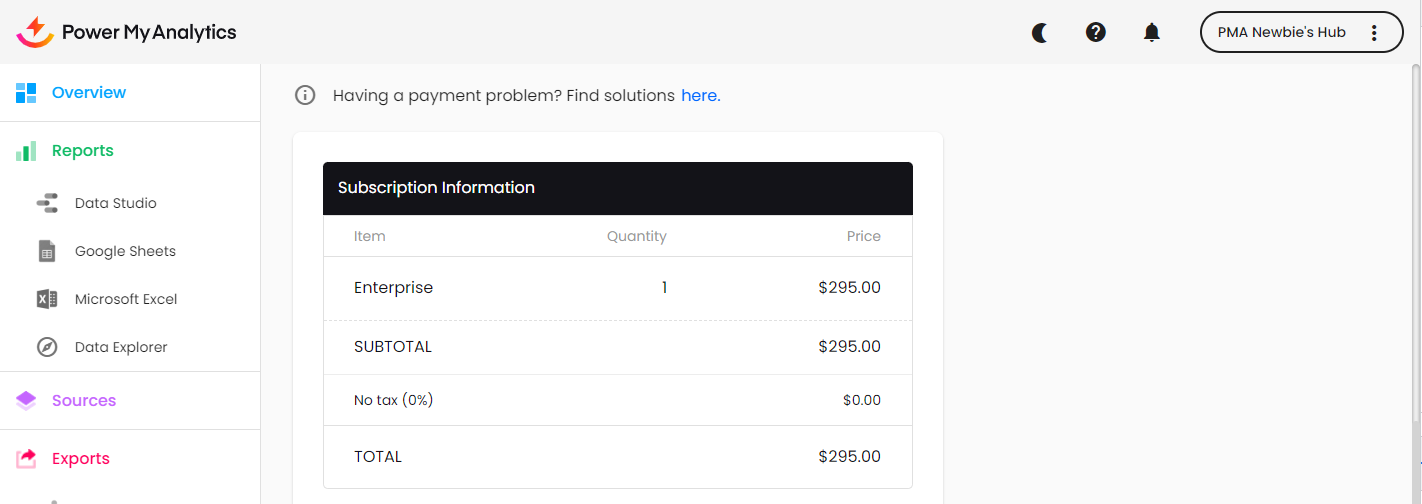Click the page vertical scrollbar

point(1415,250)
